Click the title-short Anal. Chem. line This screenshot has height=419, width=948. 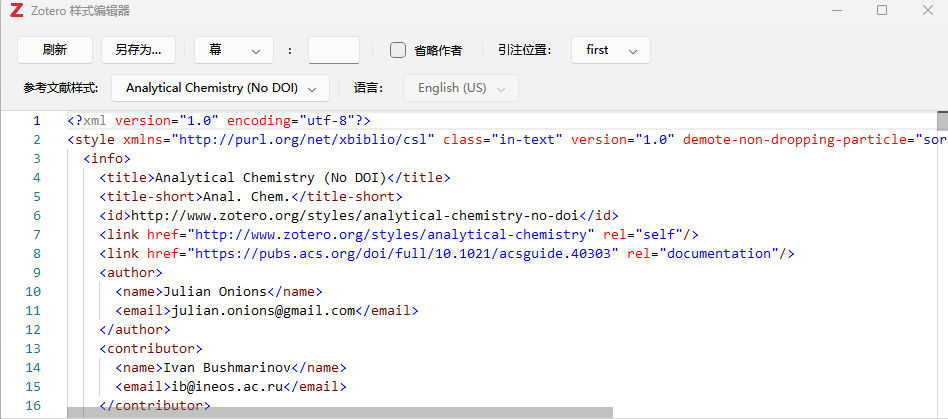coord(250,196)
